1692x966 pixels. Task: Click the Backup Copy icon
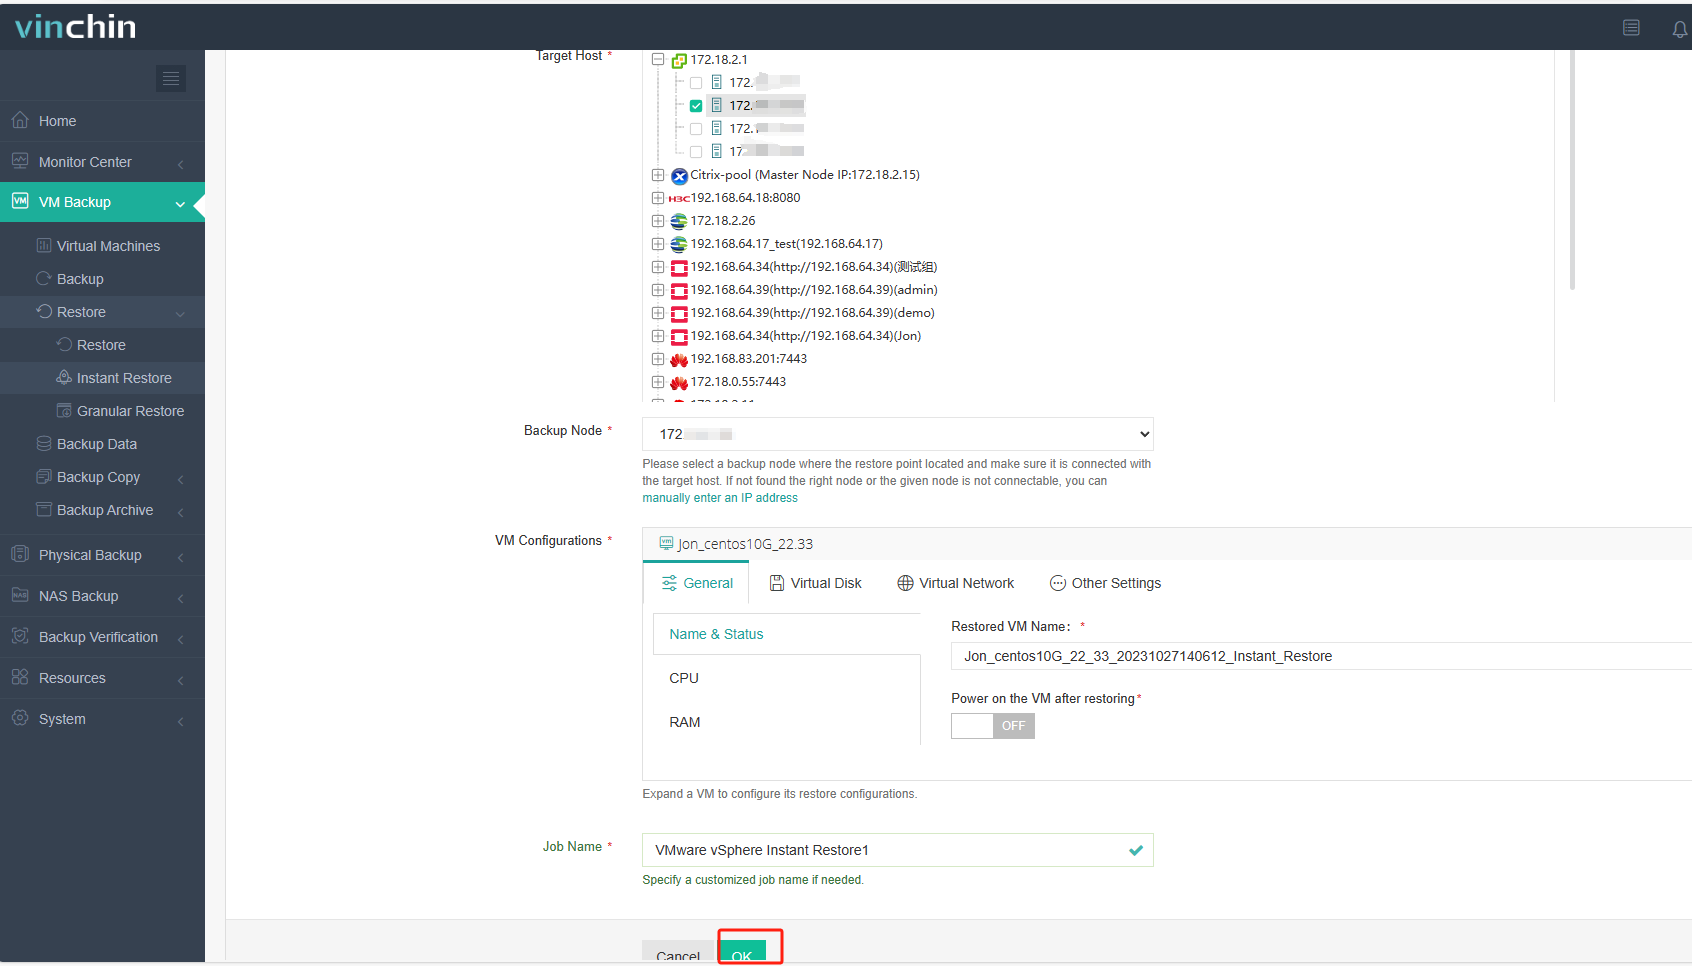(44, 476)
